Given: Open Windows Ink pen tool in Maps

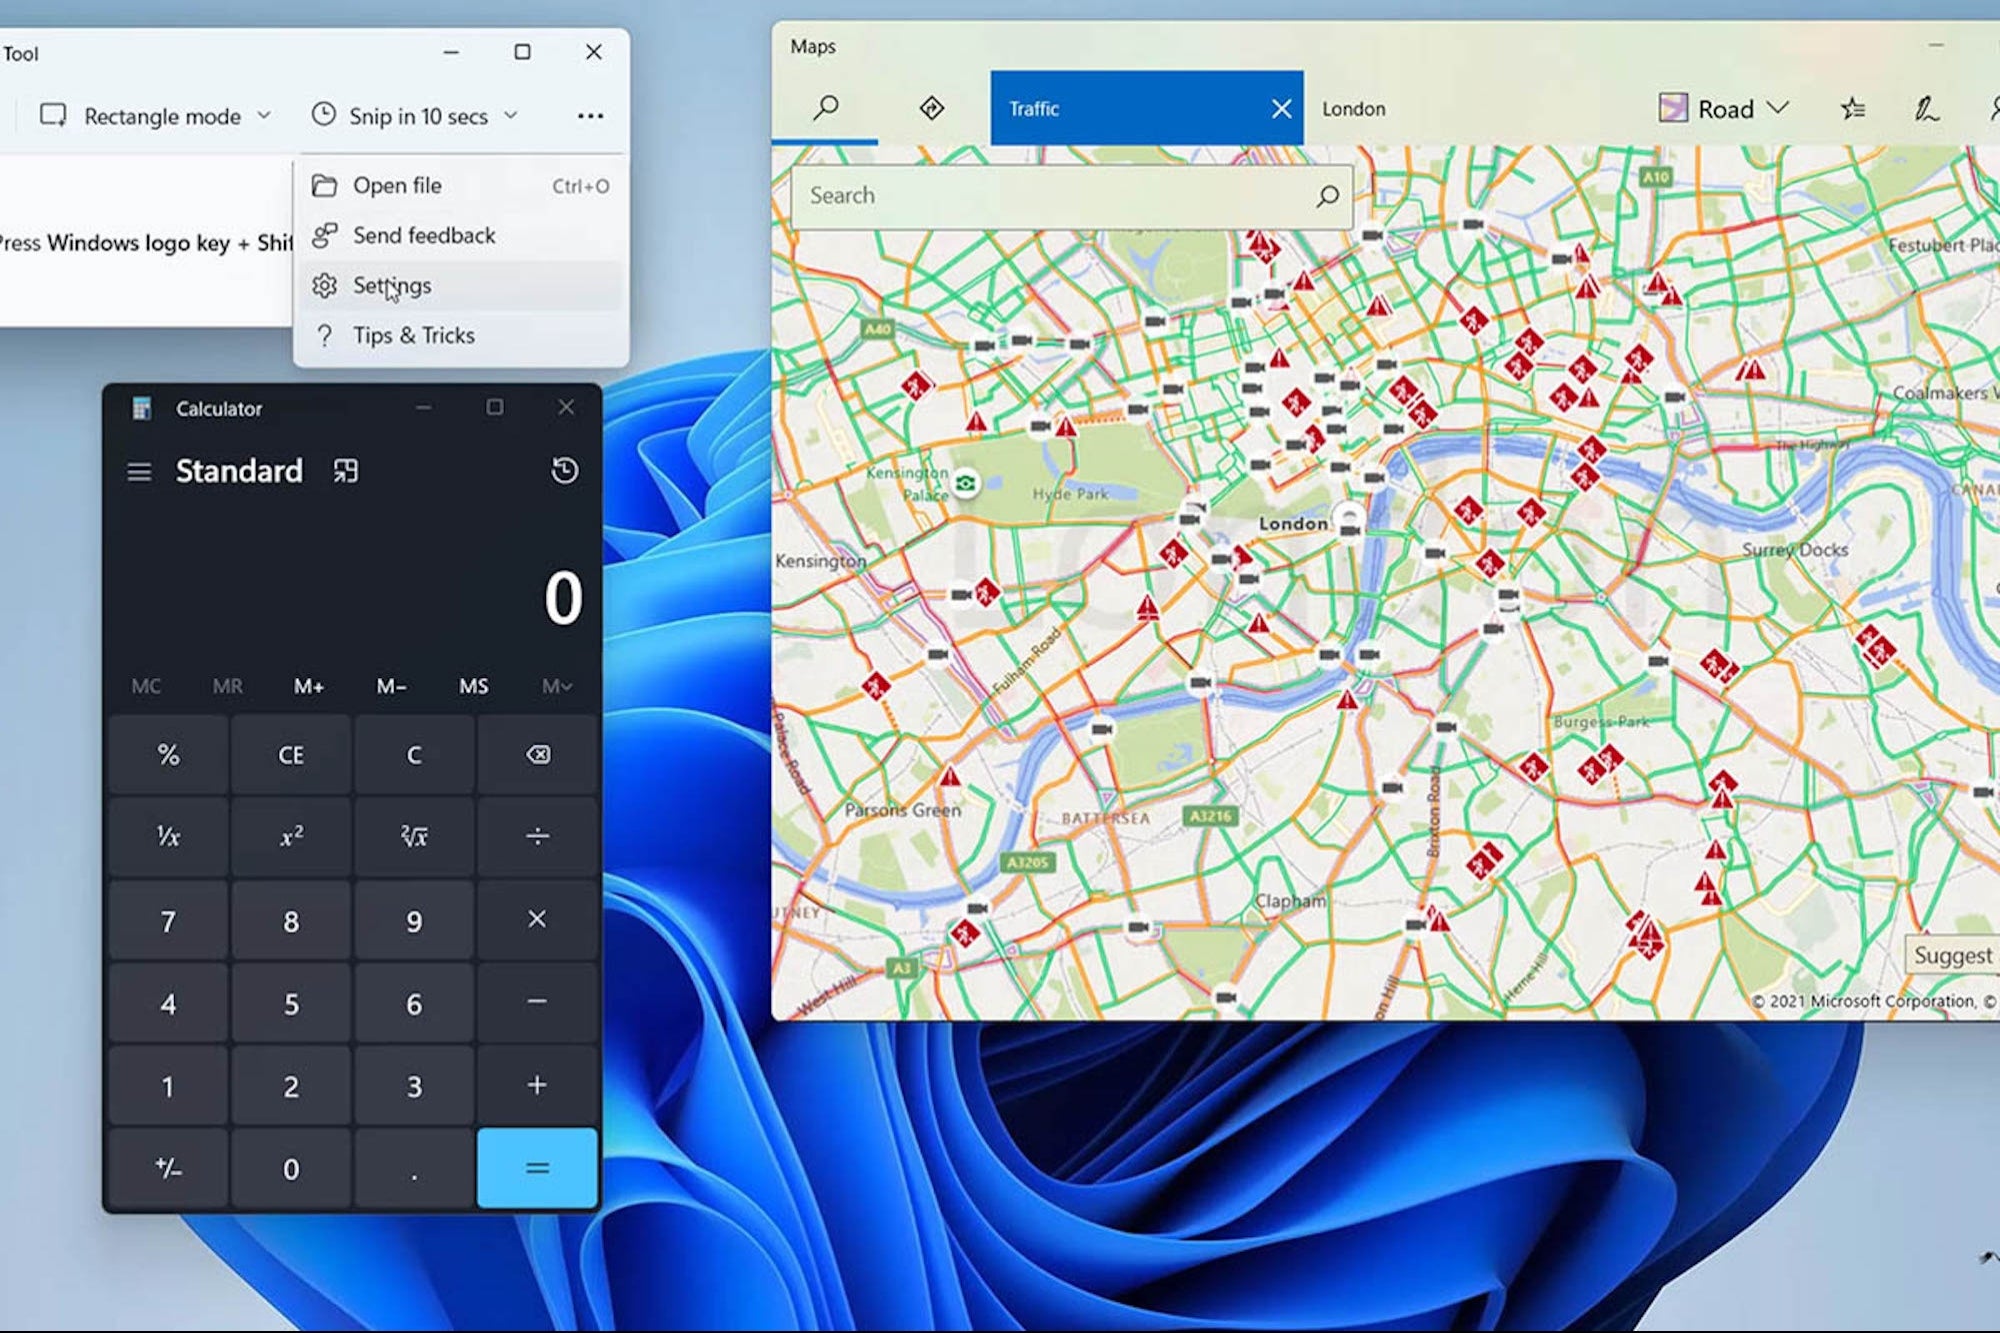Looking at the screenshot, I should pyautogui.click(x=1925, y=108).
